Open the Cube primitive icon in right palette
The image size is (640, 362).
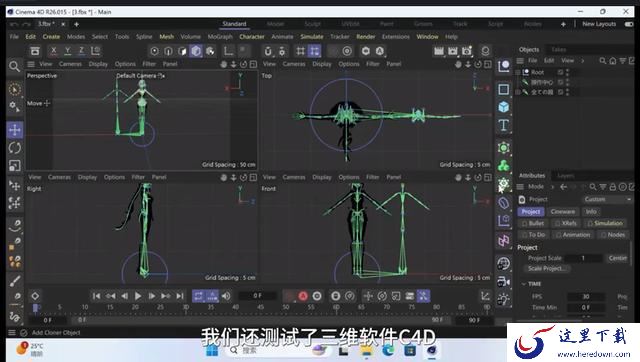click(504, 107)
